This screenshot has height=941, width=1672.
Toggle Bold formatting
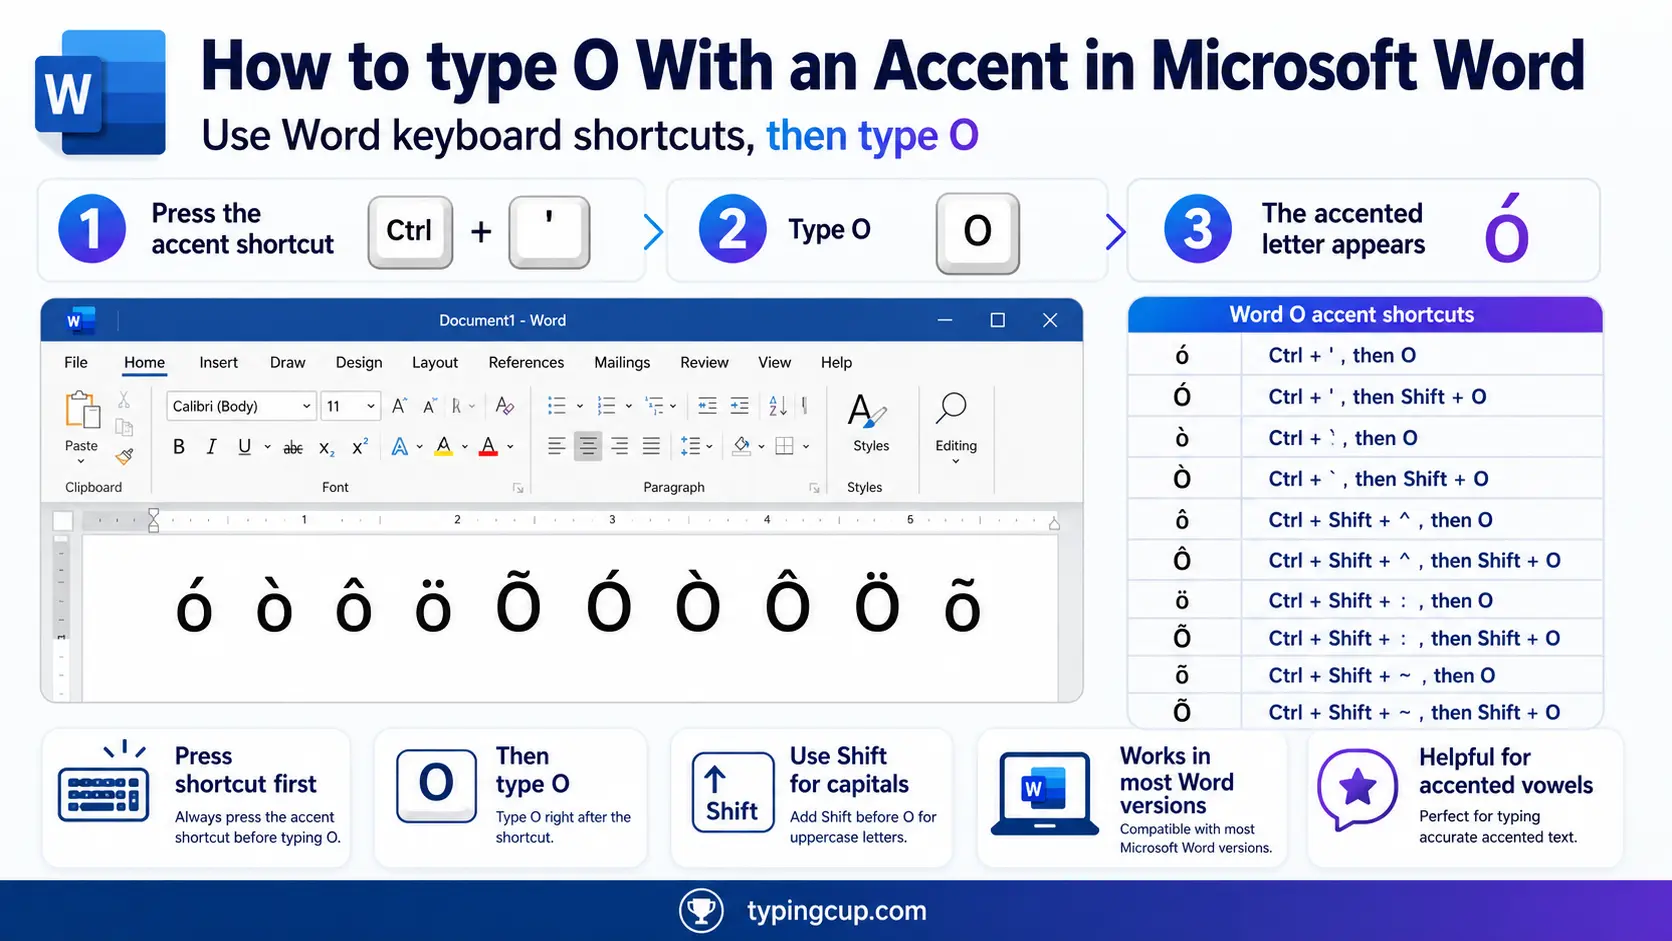[x=179, y=447]
